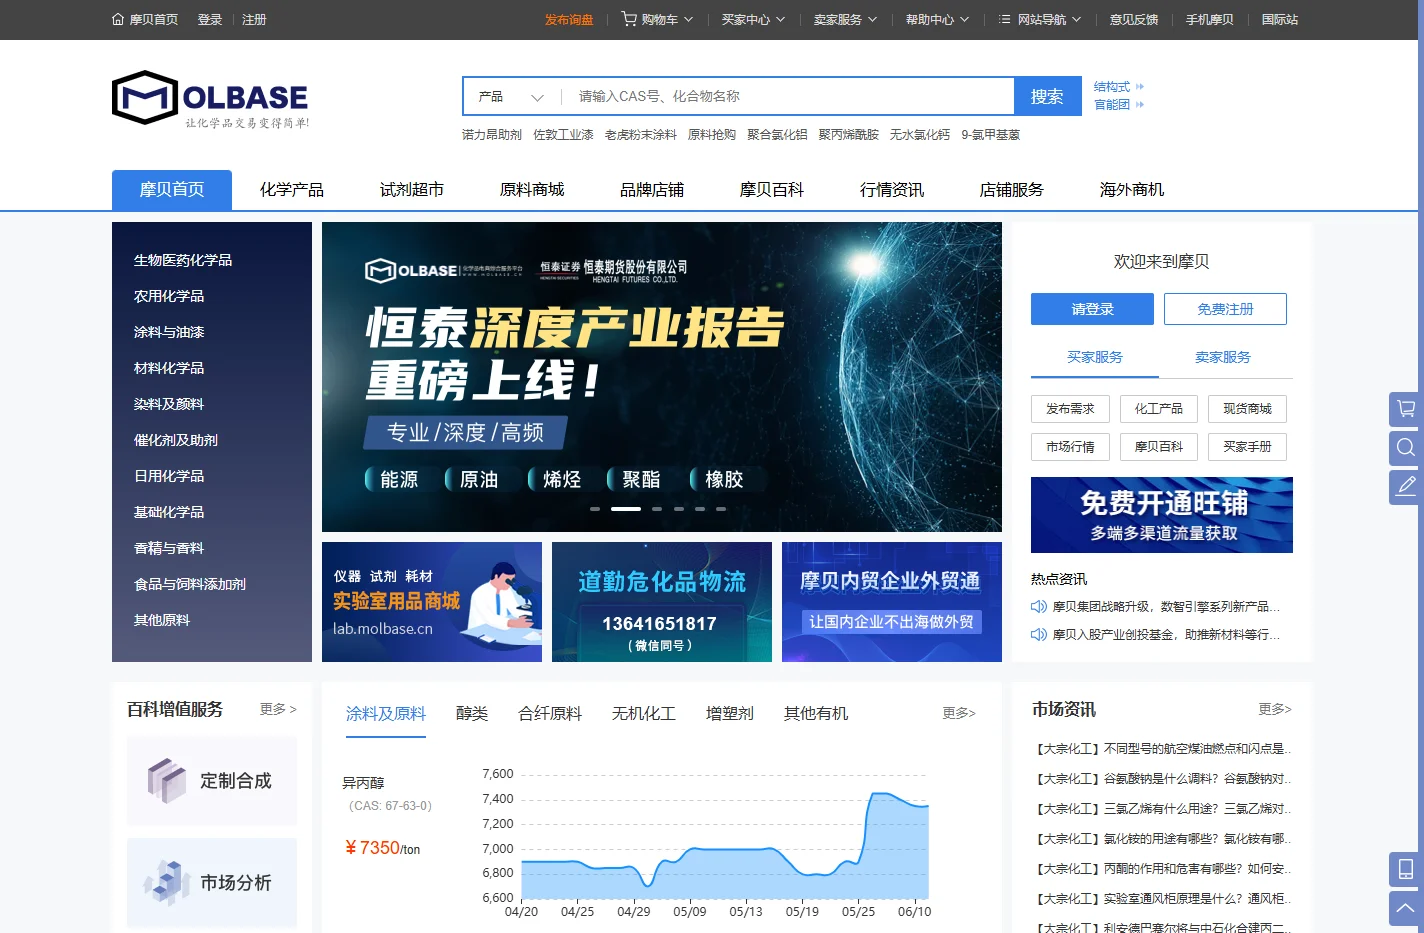Screen dimensions: 1424x933
Task: Switch to the 增塑剂 chart tab
Action: pyautogui.click(x=730, y=713)
